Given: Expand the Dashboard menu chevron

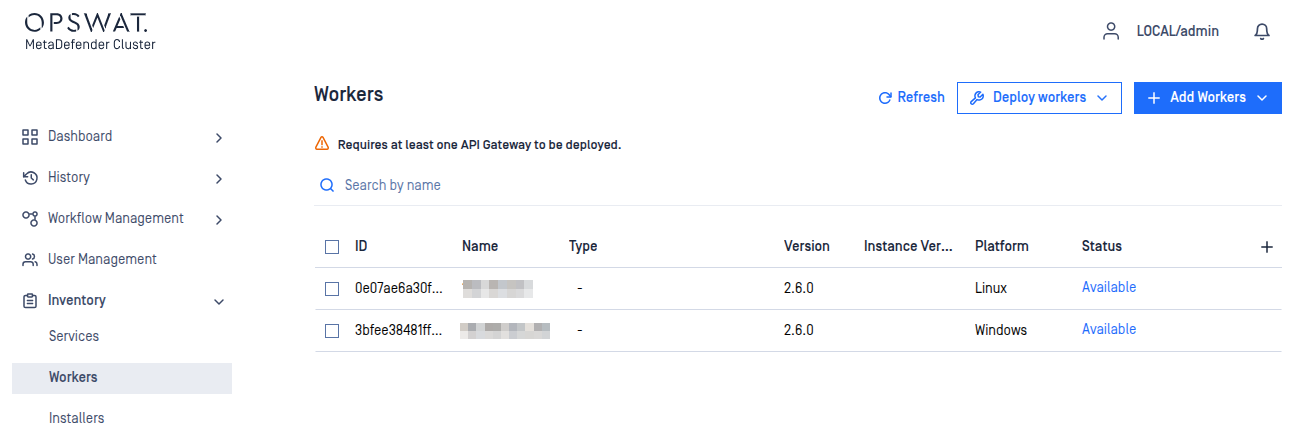Looking at the screenshot, I should tap(219, 138).
